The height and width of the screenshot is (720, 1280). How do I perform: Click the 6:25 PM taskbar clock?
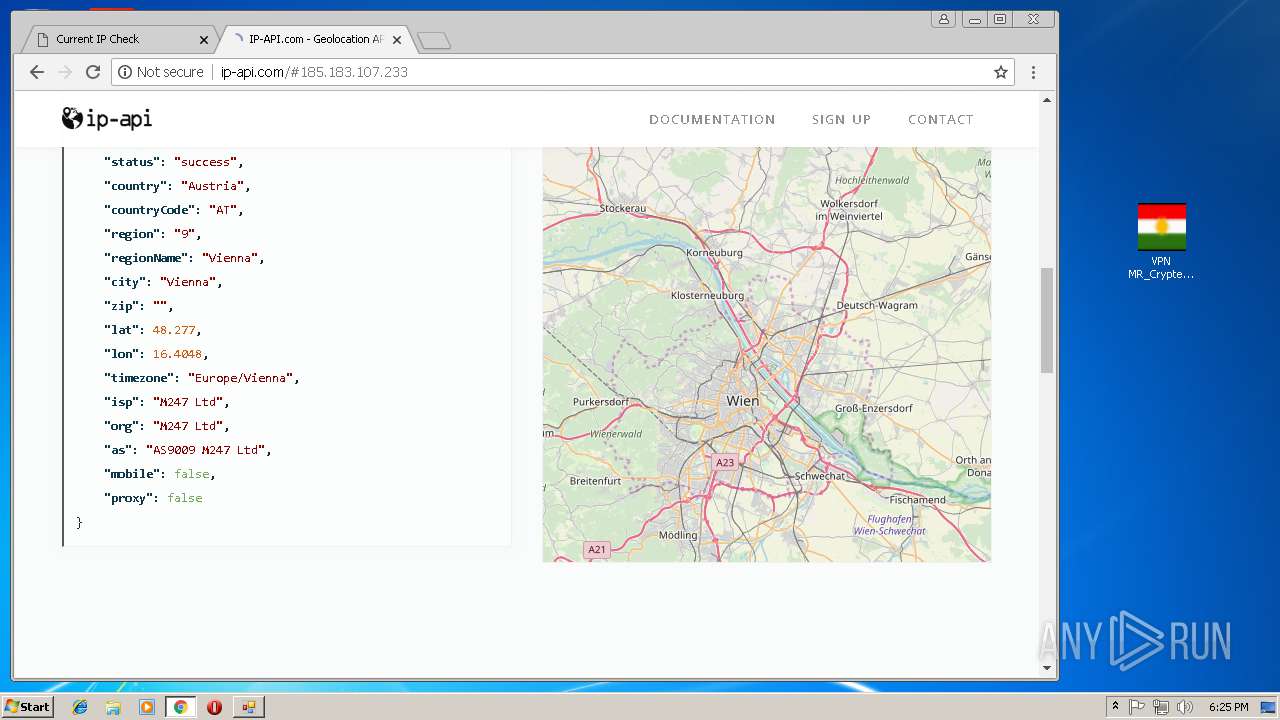tap(1228, 707)
